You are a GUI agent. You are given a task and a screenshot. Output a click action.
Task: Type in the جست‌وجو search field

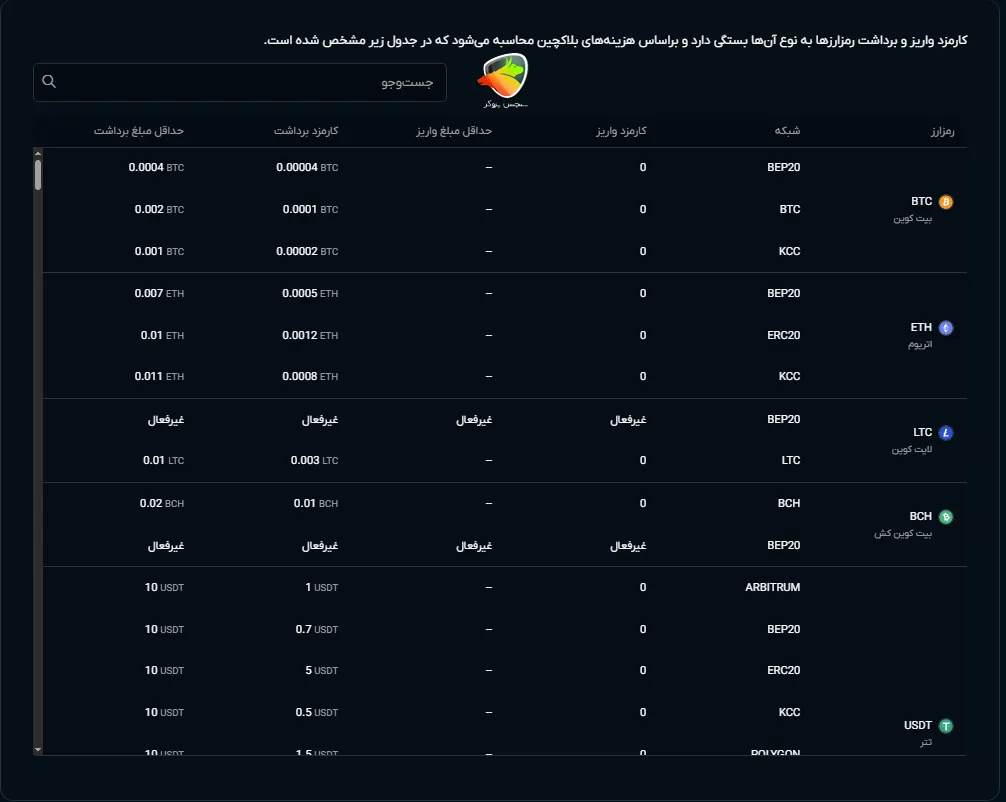(x=250, y=82)
